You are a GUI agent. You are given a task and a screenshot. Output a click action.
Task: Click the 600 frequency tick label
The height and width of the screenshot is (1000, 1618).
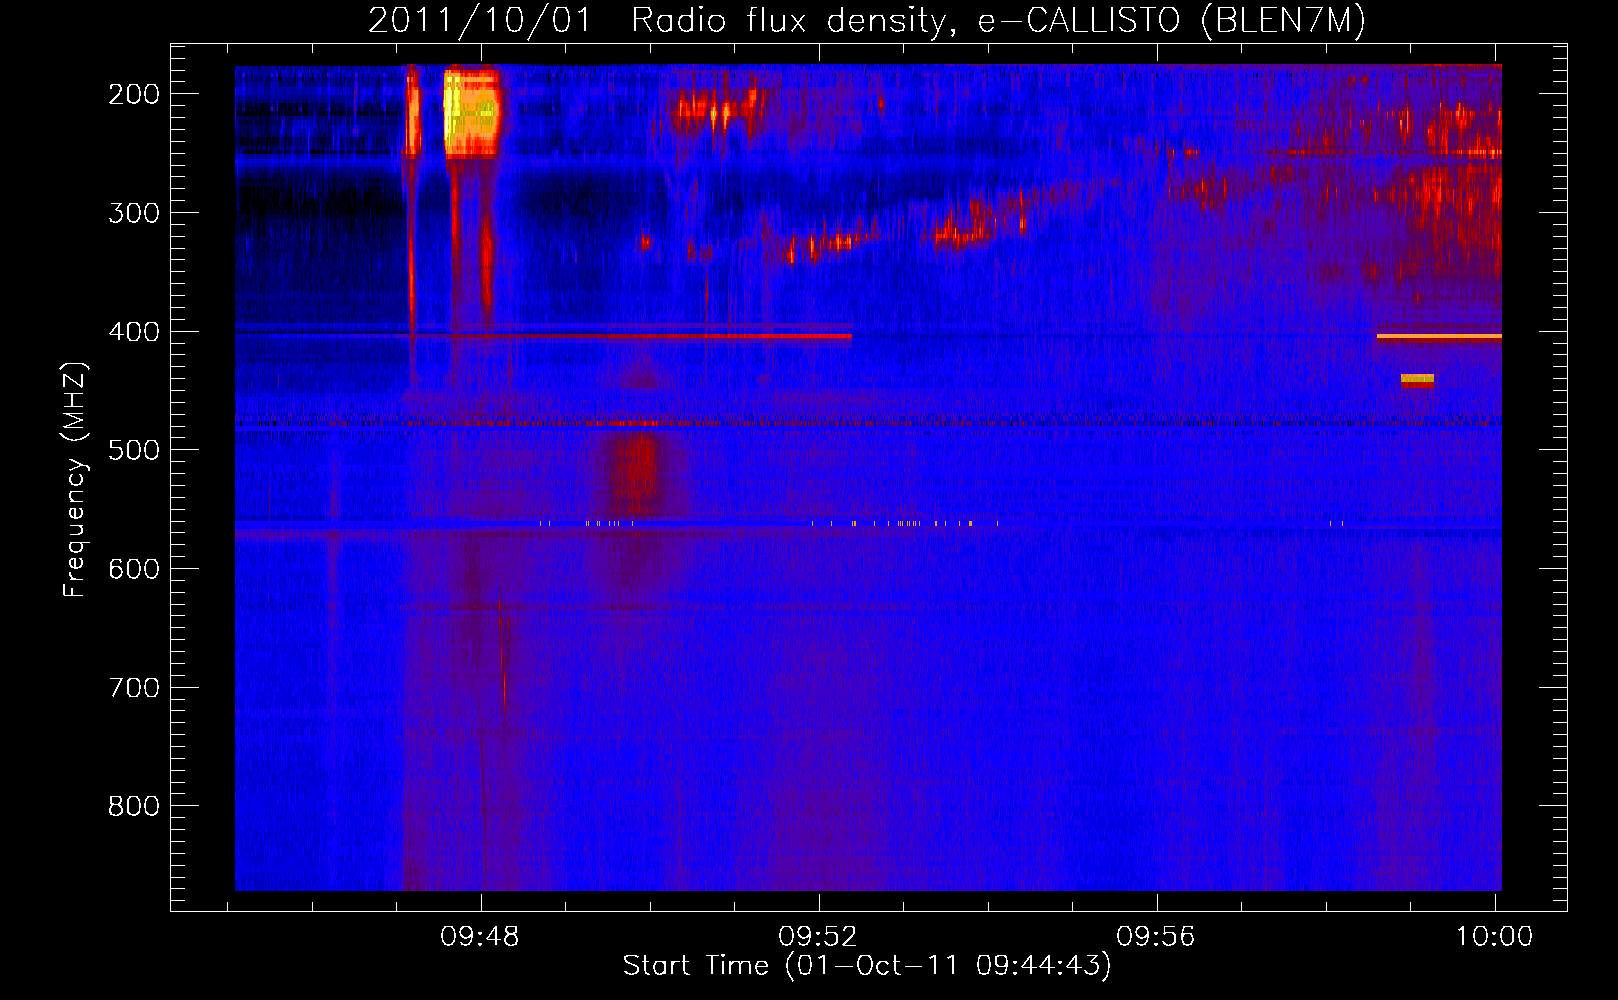[x=134, y=569]
